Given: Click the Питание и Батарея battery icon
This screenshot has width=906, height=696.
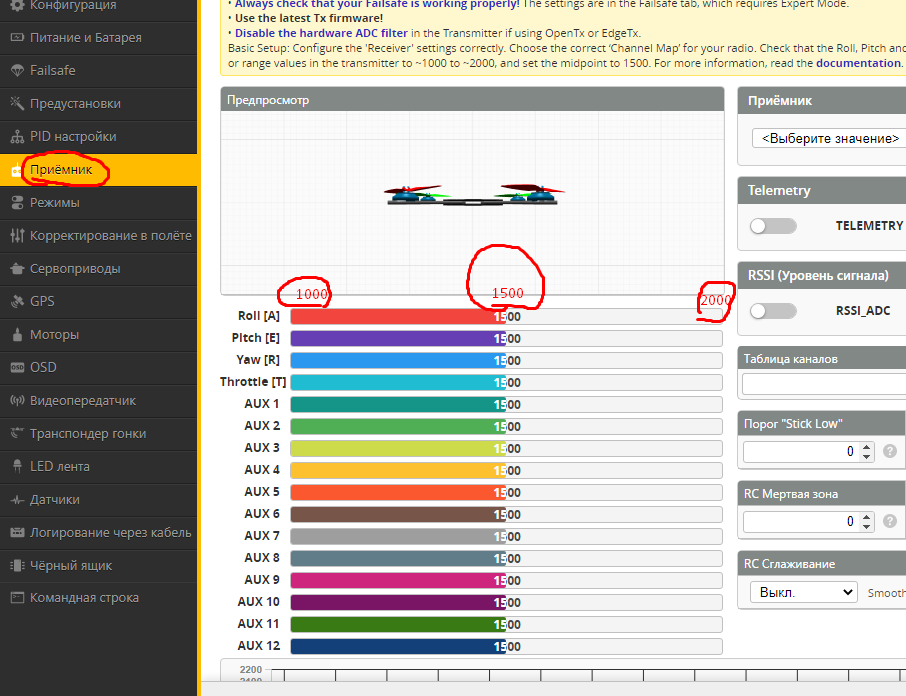Looking at the screenshot, I should coord(17,38).
